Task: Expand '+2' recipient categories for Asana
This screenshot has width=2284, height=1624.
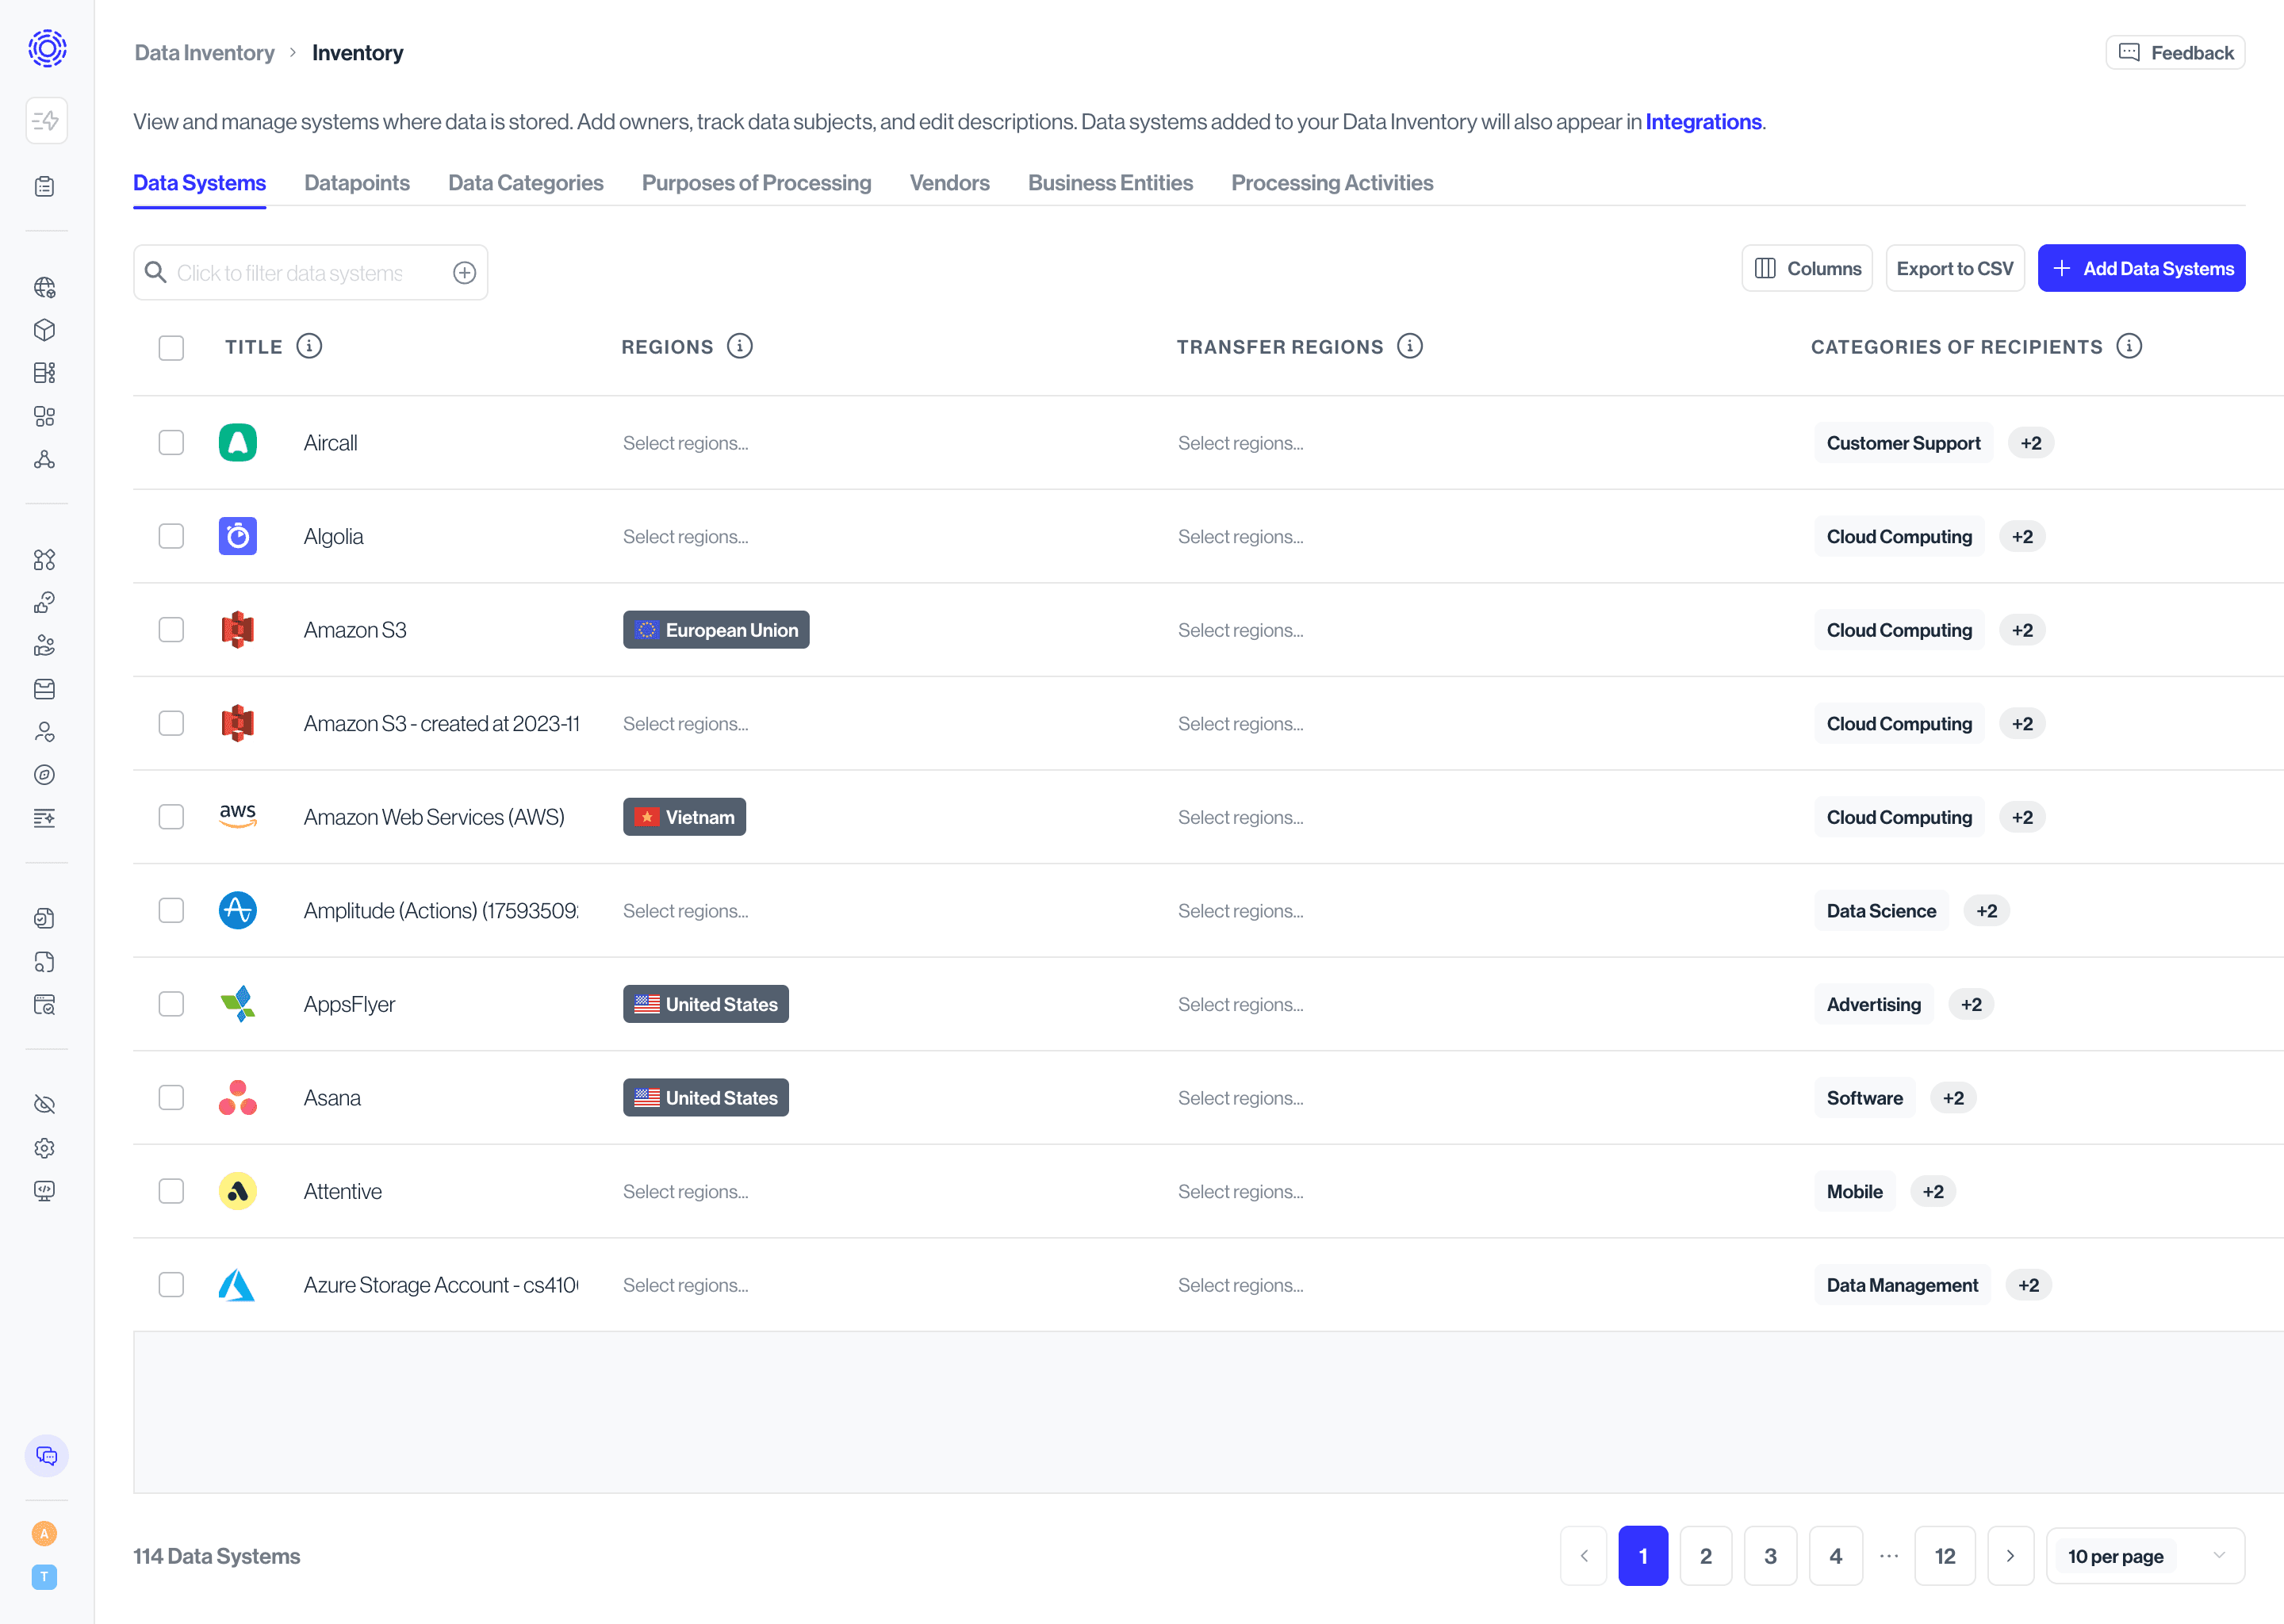Action: point(1954,1098)
